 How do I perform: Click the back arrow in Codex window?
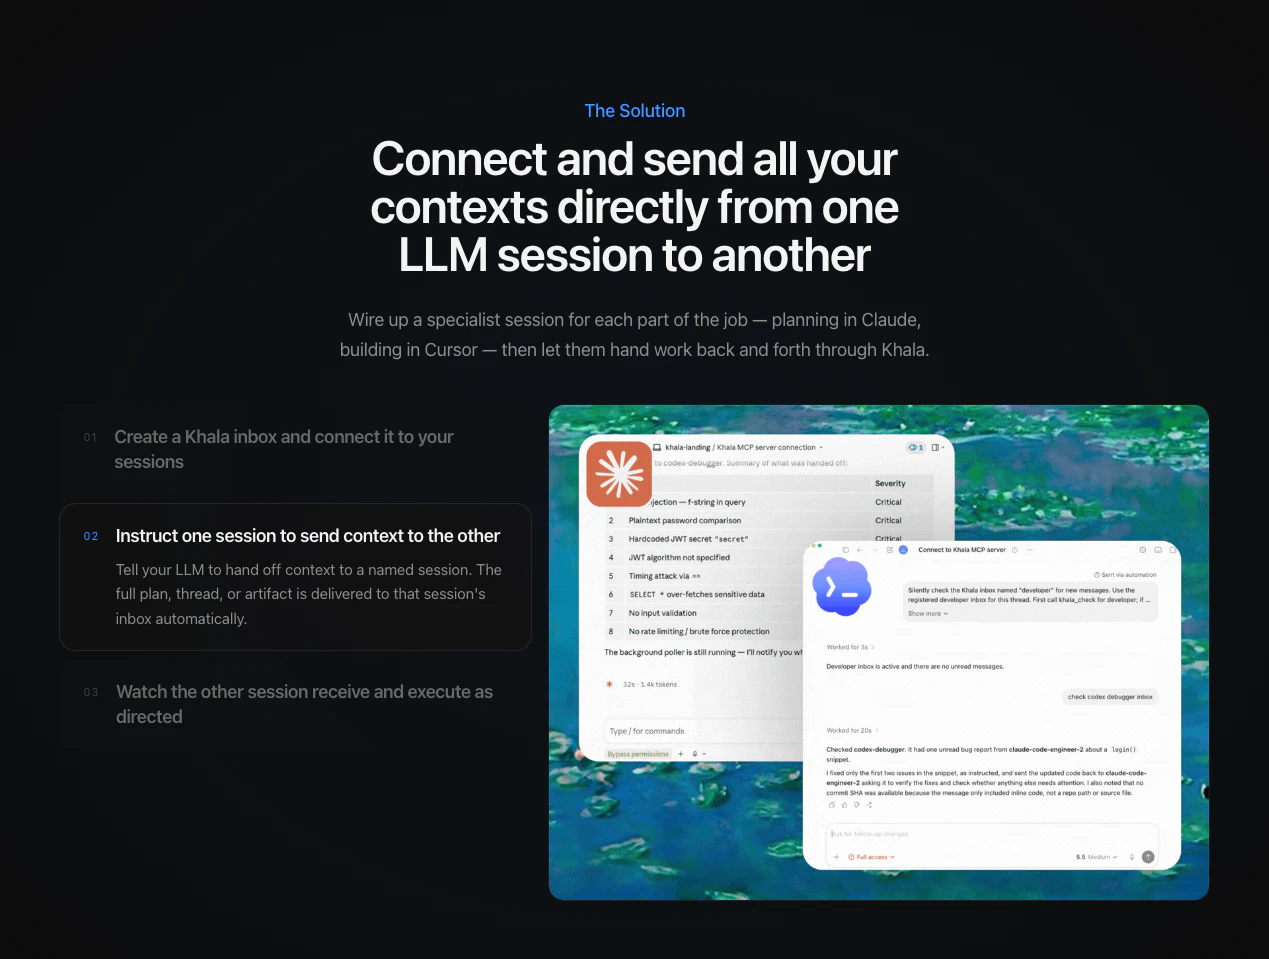coord(860,550)
